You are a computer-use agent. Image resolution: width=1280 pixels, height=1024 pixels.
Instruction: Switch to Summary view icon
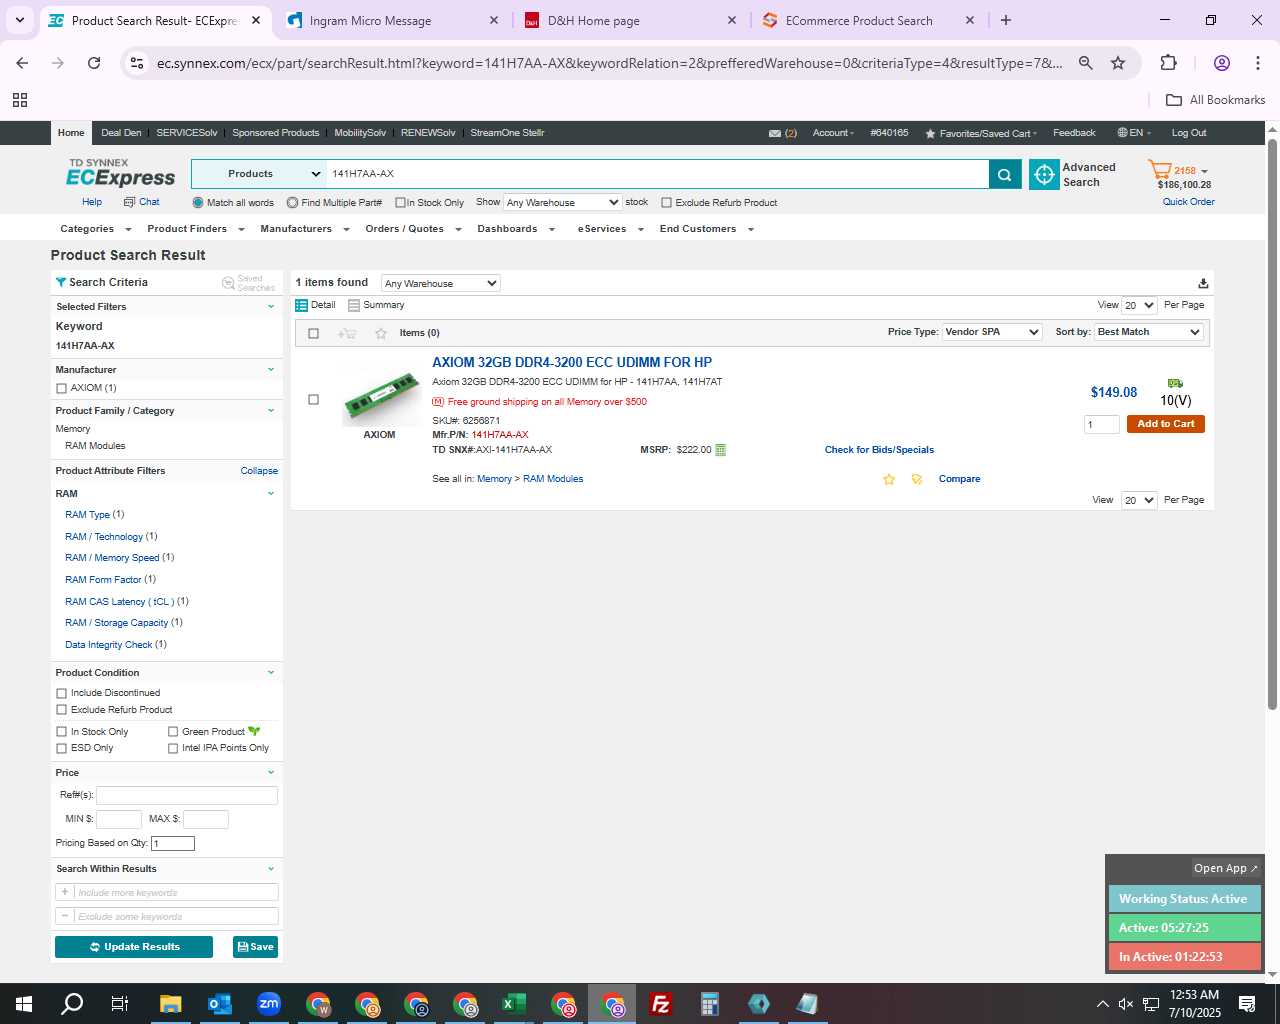(x=354, y=305)
